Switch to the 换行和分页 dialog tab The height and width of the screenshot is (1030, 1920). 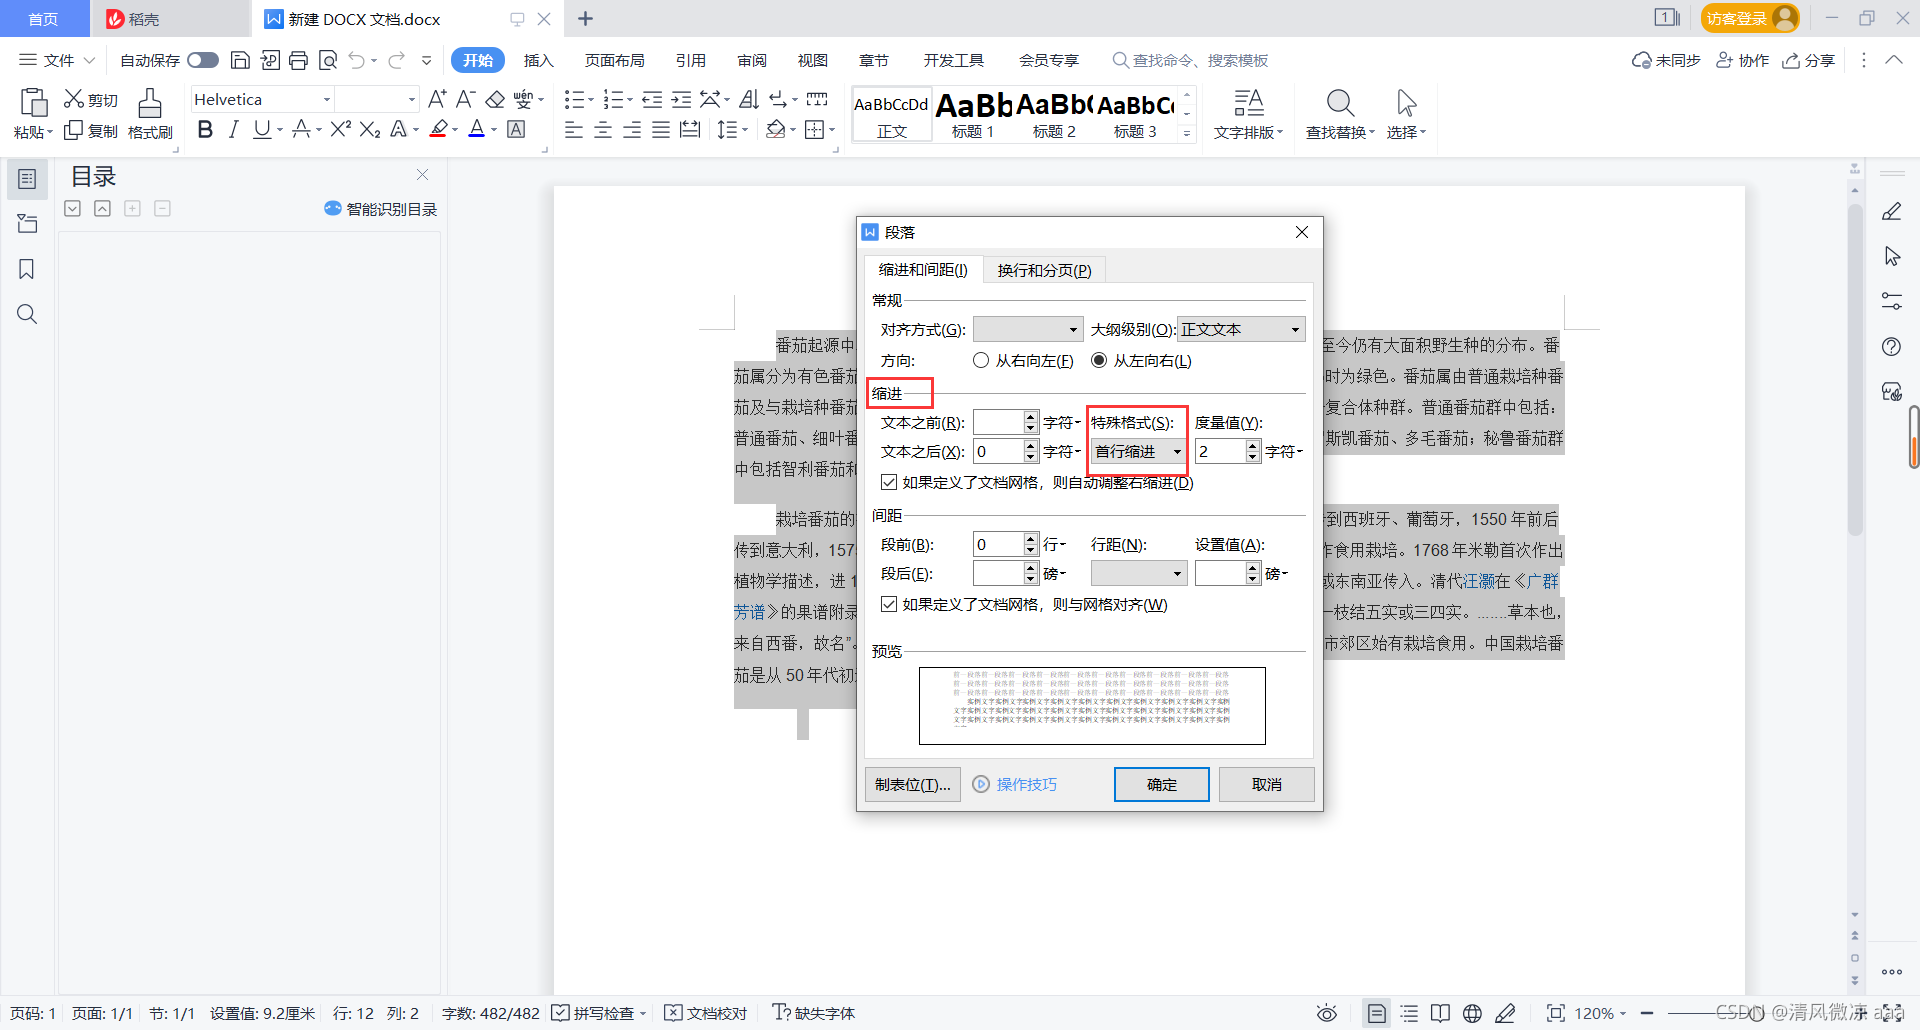[x=1043, y=269]
